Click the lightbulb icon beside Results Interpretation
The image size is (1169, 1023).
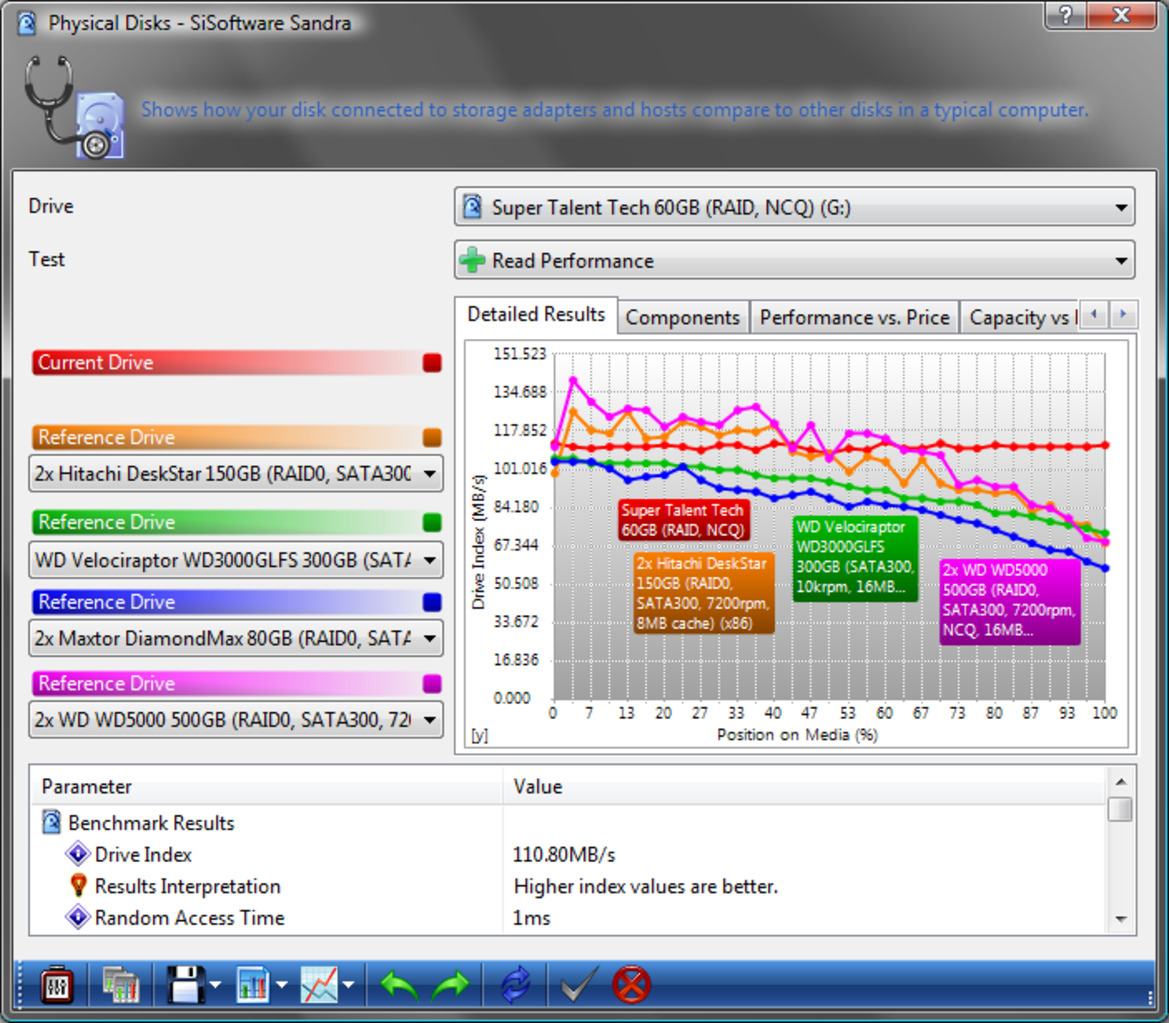(x=78, y=886)
